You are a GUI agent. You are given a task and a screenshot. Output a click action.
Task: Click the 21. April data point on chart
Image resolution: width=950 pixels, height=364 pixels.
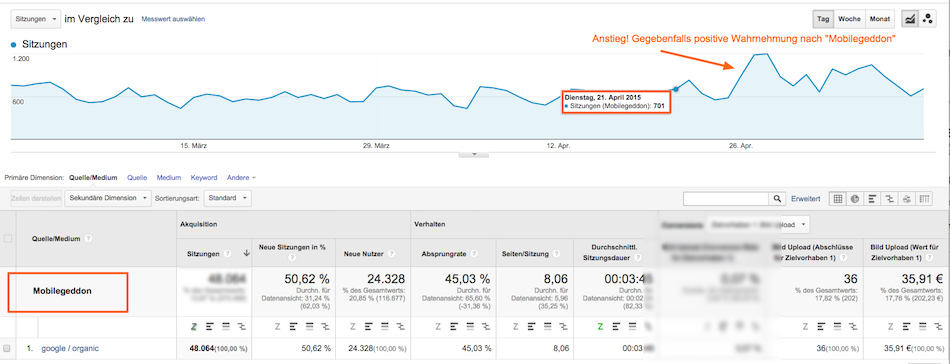tap(676, 89)
